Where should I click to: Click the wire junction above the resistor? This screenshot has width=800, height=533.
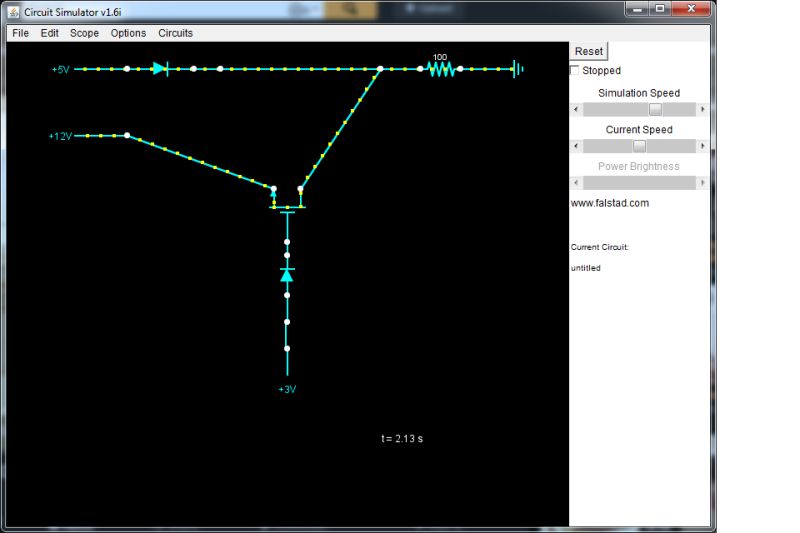[380, 69]
